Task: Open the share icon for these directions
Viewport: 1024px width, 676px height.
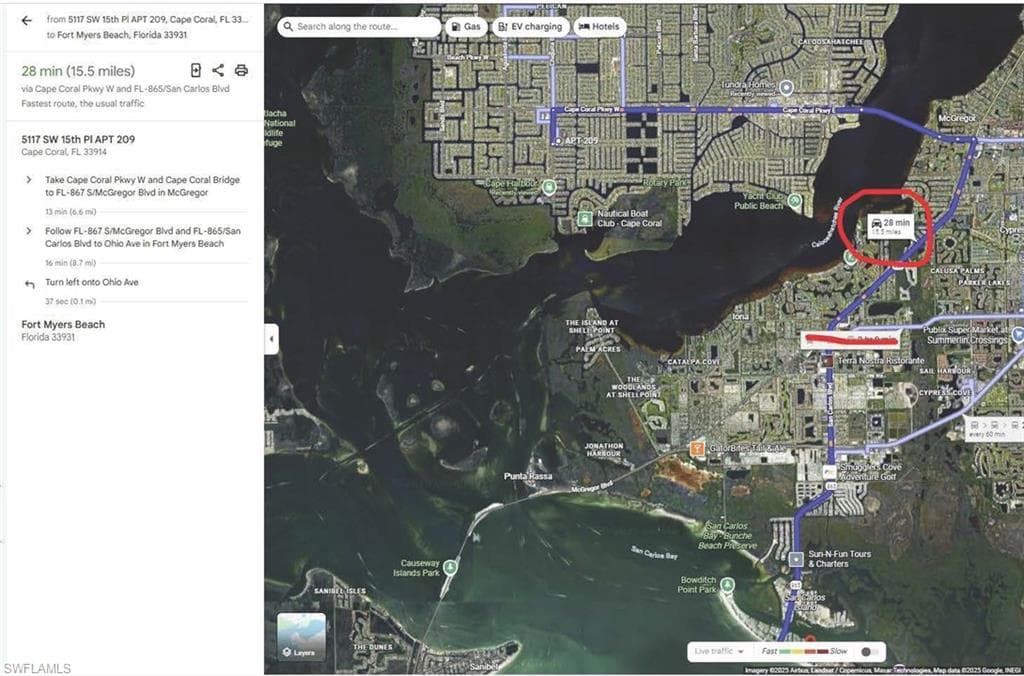Action: click(216, 71)
